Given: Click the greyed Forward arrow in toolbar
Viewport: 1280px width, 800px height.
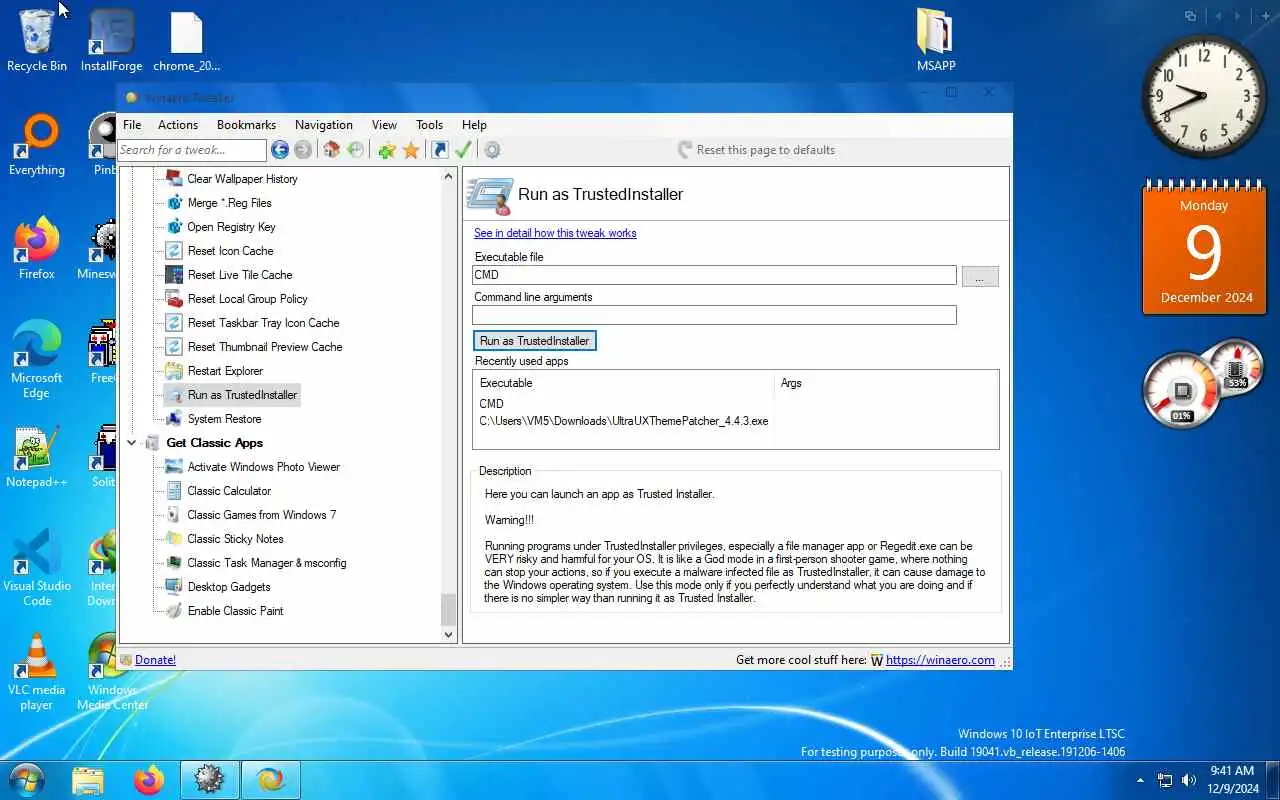Looking at the screenshot, I should pyautogui.click(x=303, y=150).
